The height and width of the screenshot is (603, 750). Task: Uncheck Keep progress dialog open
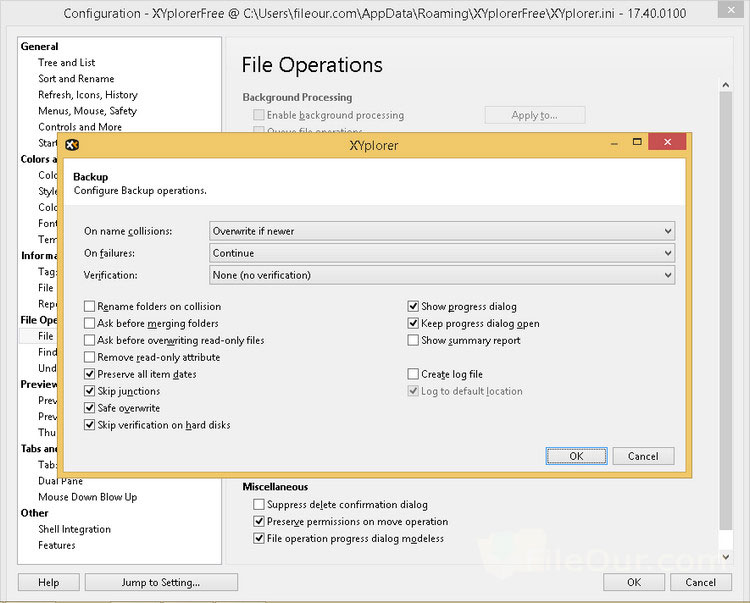[x=413, y=323]
